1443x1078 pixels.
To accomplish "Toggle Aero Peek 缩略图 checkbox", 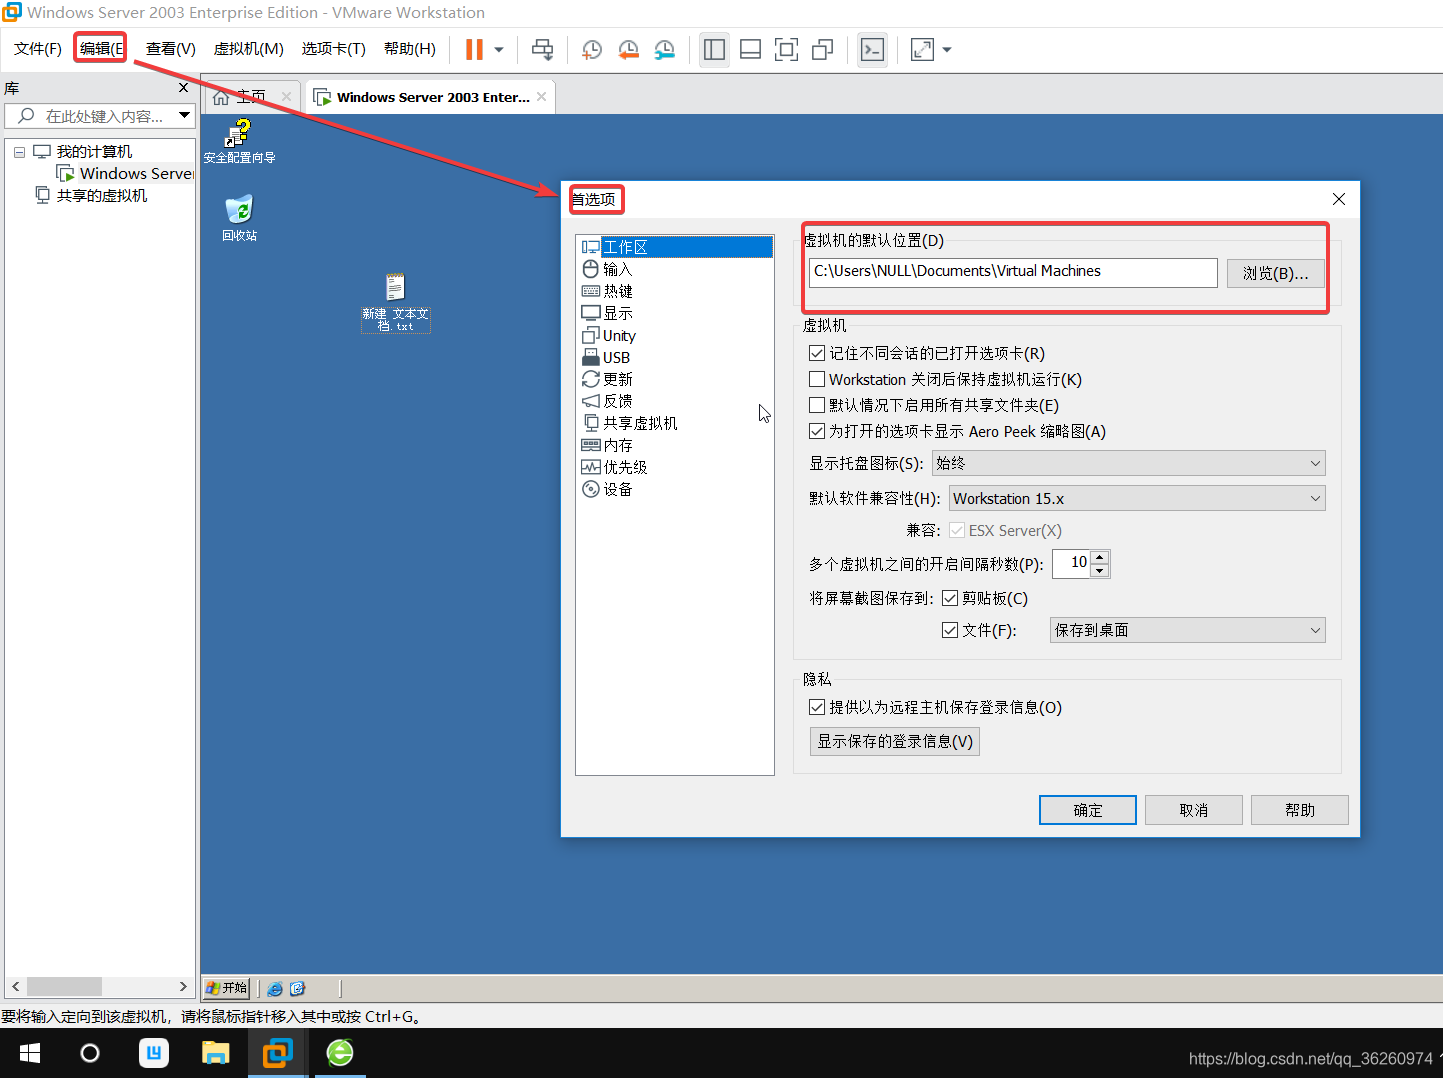I will point(817,431).
